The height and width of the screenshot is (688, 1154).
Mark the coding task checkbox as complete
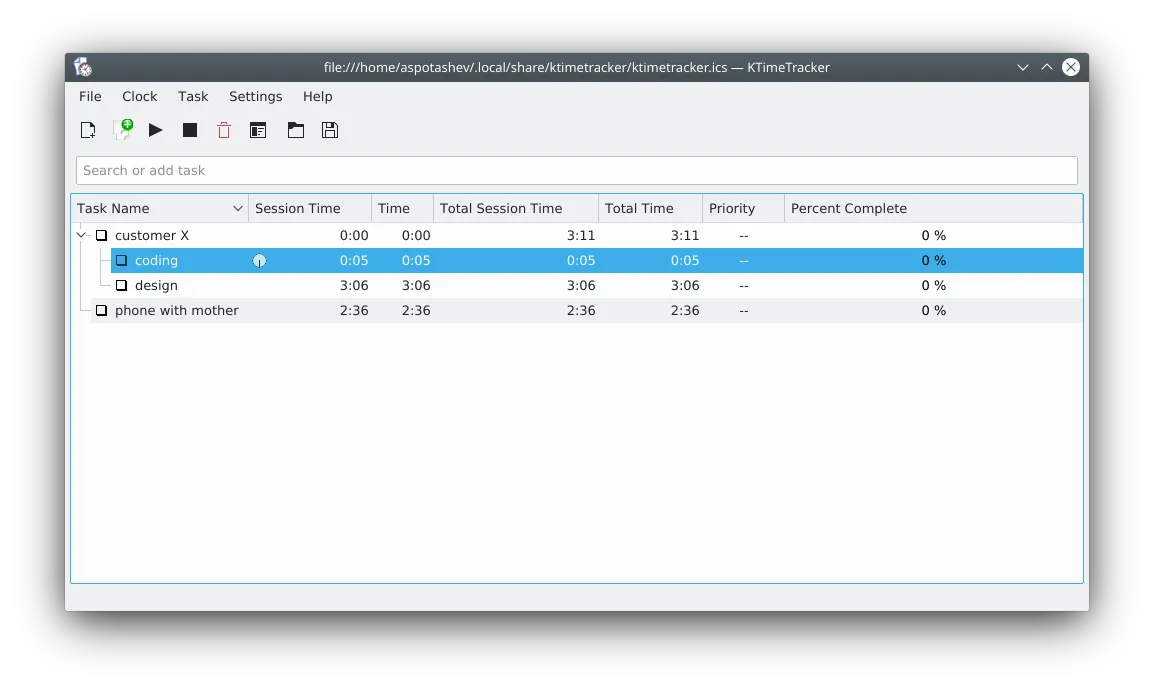coord(122,260)
